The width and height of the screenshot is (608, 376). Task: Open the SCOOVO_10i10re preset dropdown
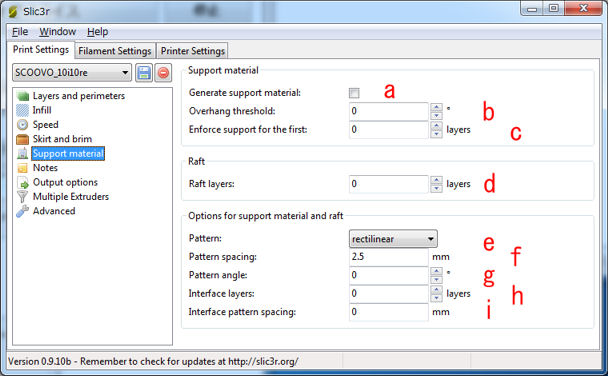coord(72,73)
